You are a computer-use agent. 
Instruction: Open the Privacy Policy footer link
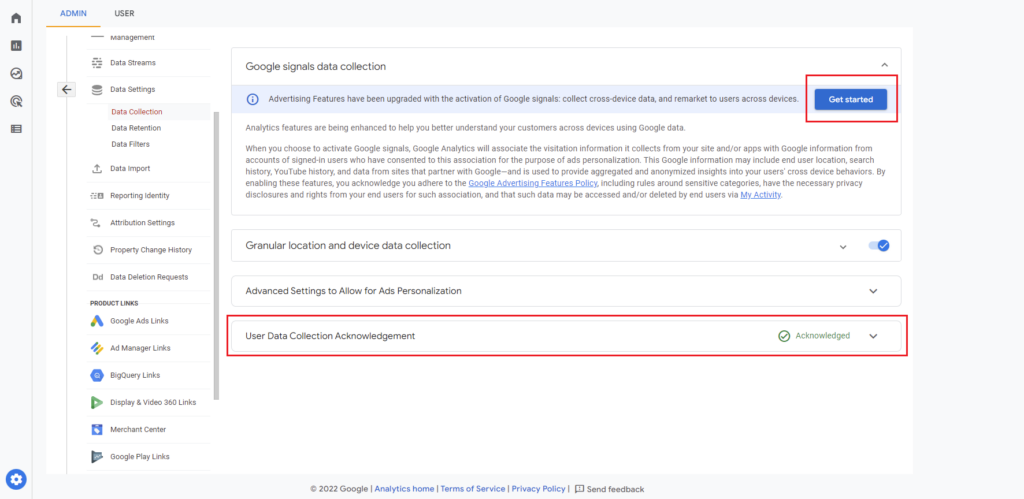(539, 489)
